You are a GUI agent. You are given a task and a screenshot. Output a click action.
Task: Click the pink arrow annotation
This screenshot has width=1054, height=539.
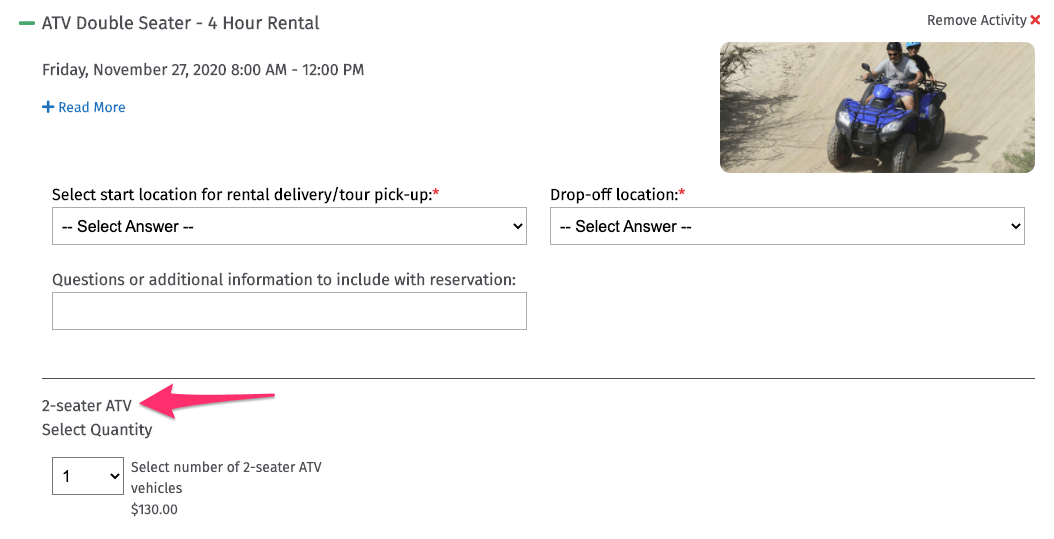(207, 401)
